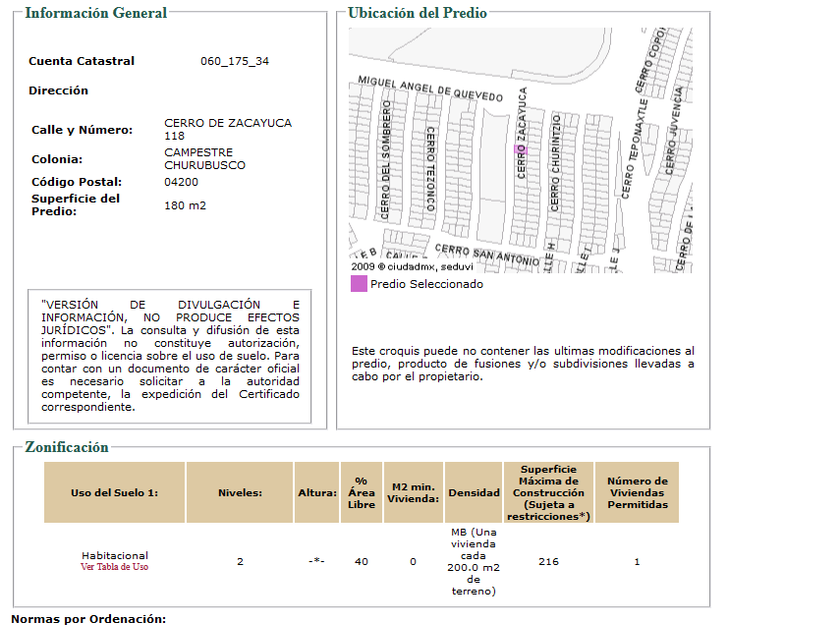Select the street address CERRO DE ZACAYUCA 118
This screenshot has width=840, height=630.
click(x=228, y=130)
